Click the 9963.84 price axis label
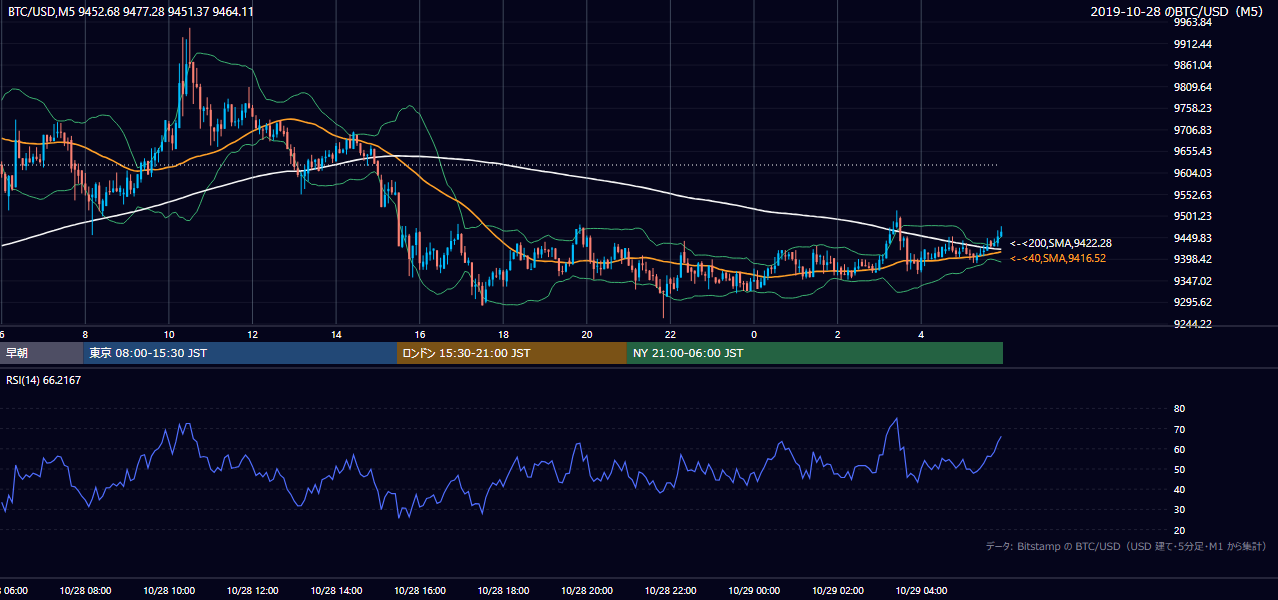 pyautogui.click(x=1193, y=22)
